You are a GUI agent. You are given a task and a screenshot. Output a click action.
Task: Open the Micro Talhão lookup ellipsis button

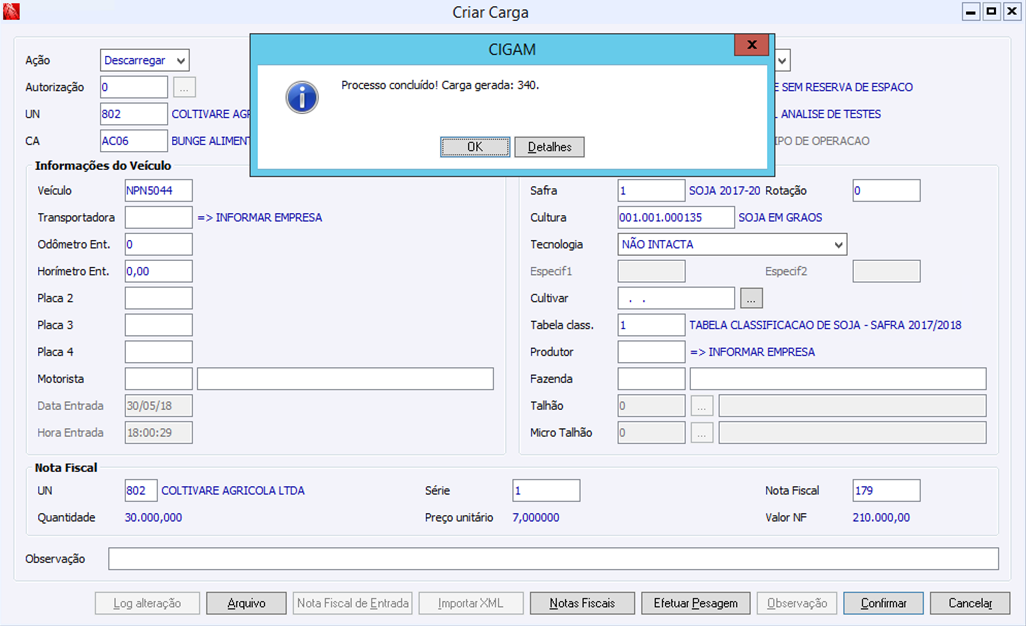(x=701, y=433)
